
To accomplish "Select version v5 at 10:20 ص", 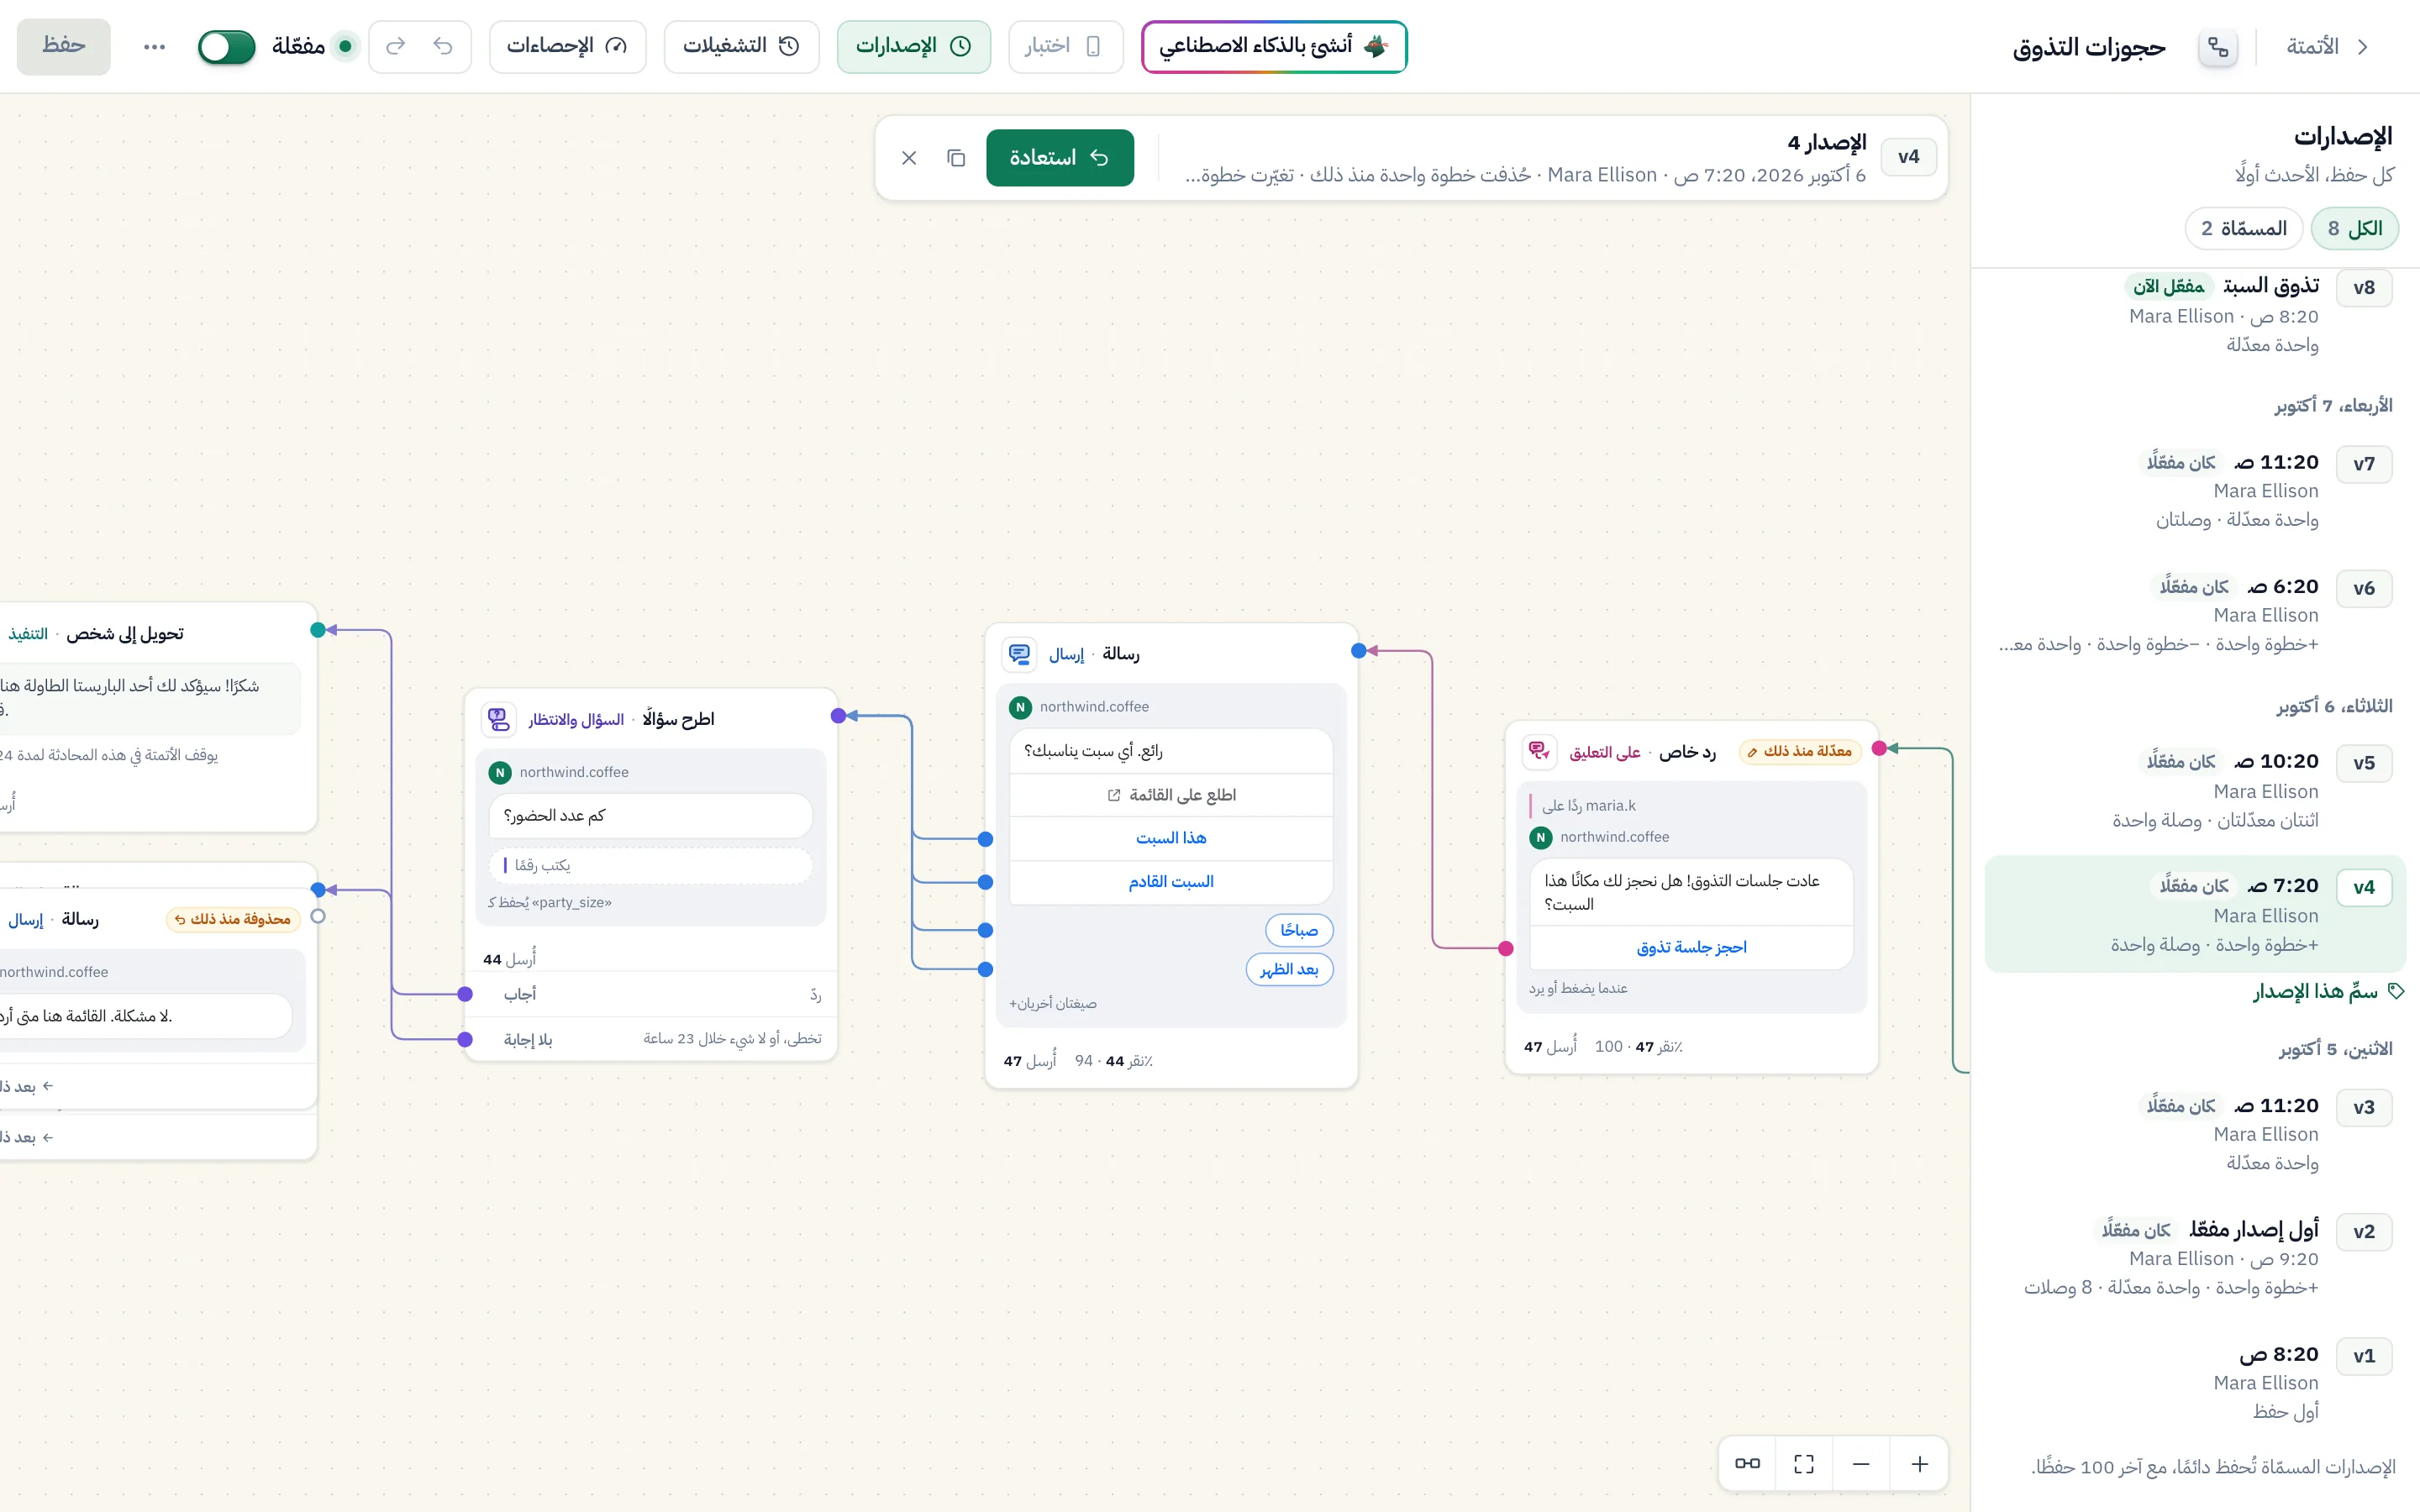I will point(2195,790).
